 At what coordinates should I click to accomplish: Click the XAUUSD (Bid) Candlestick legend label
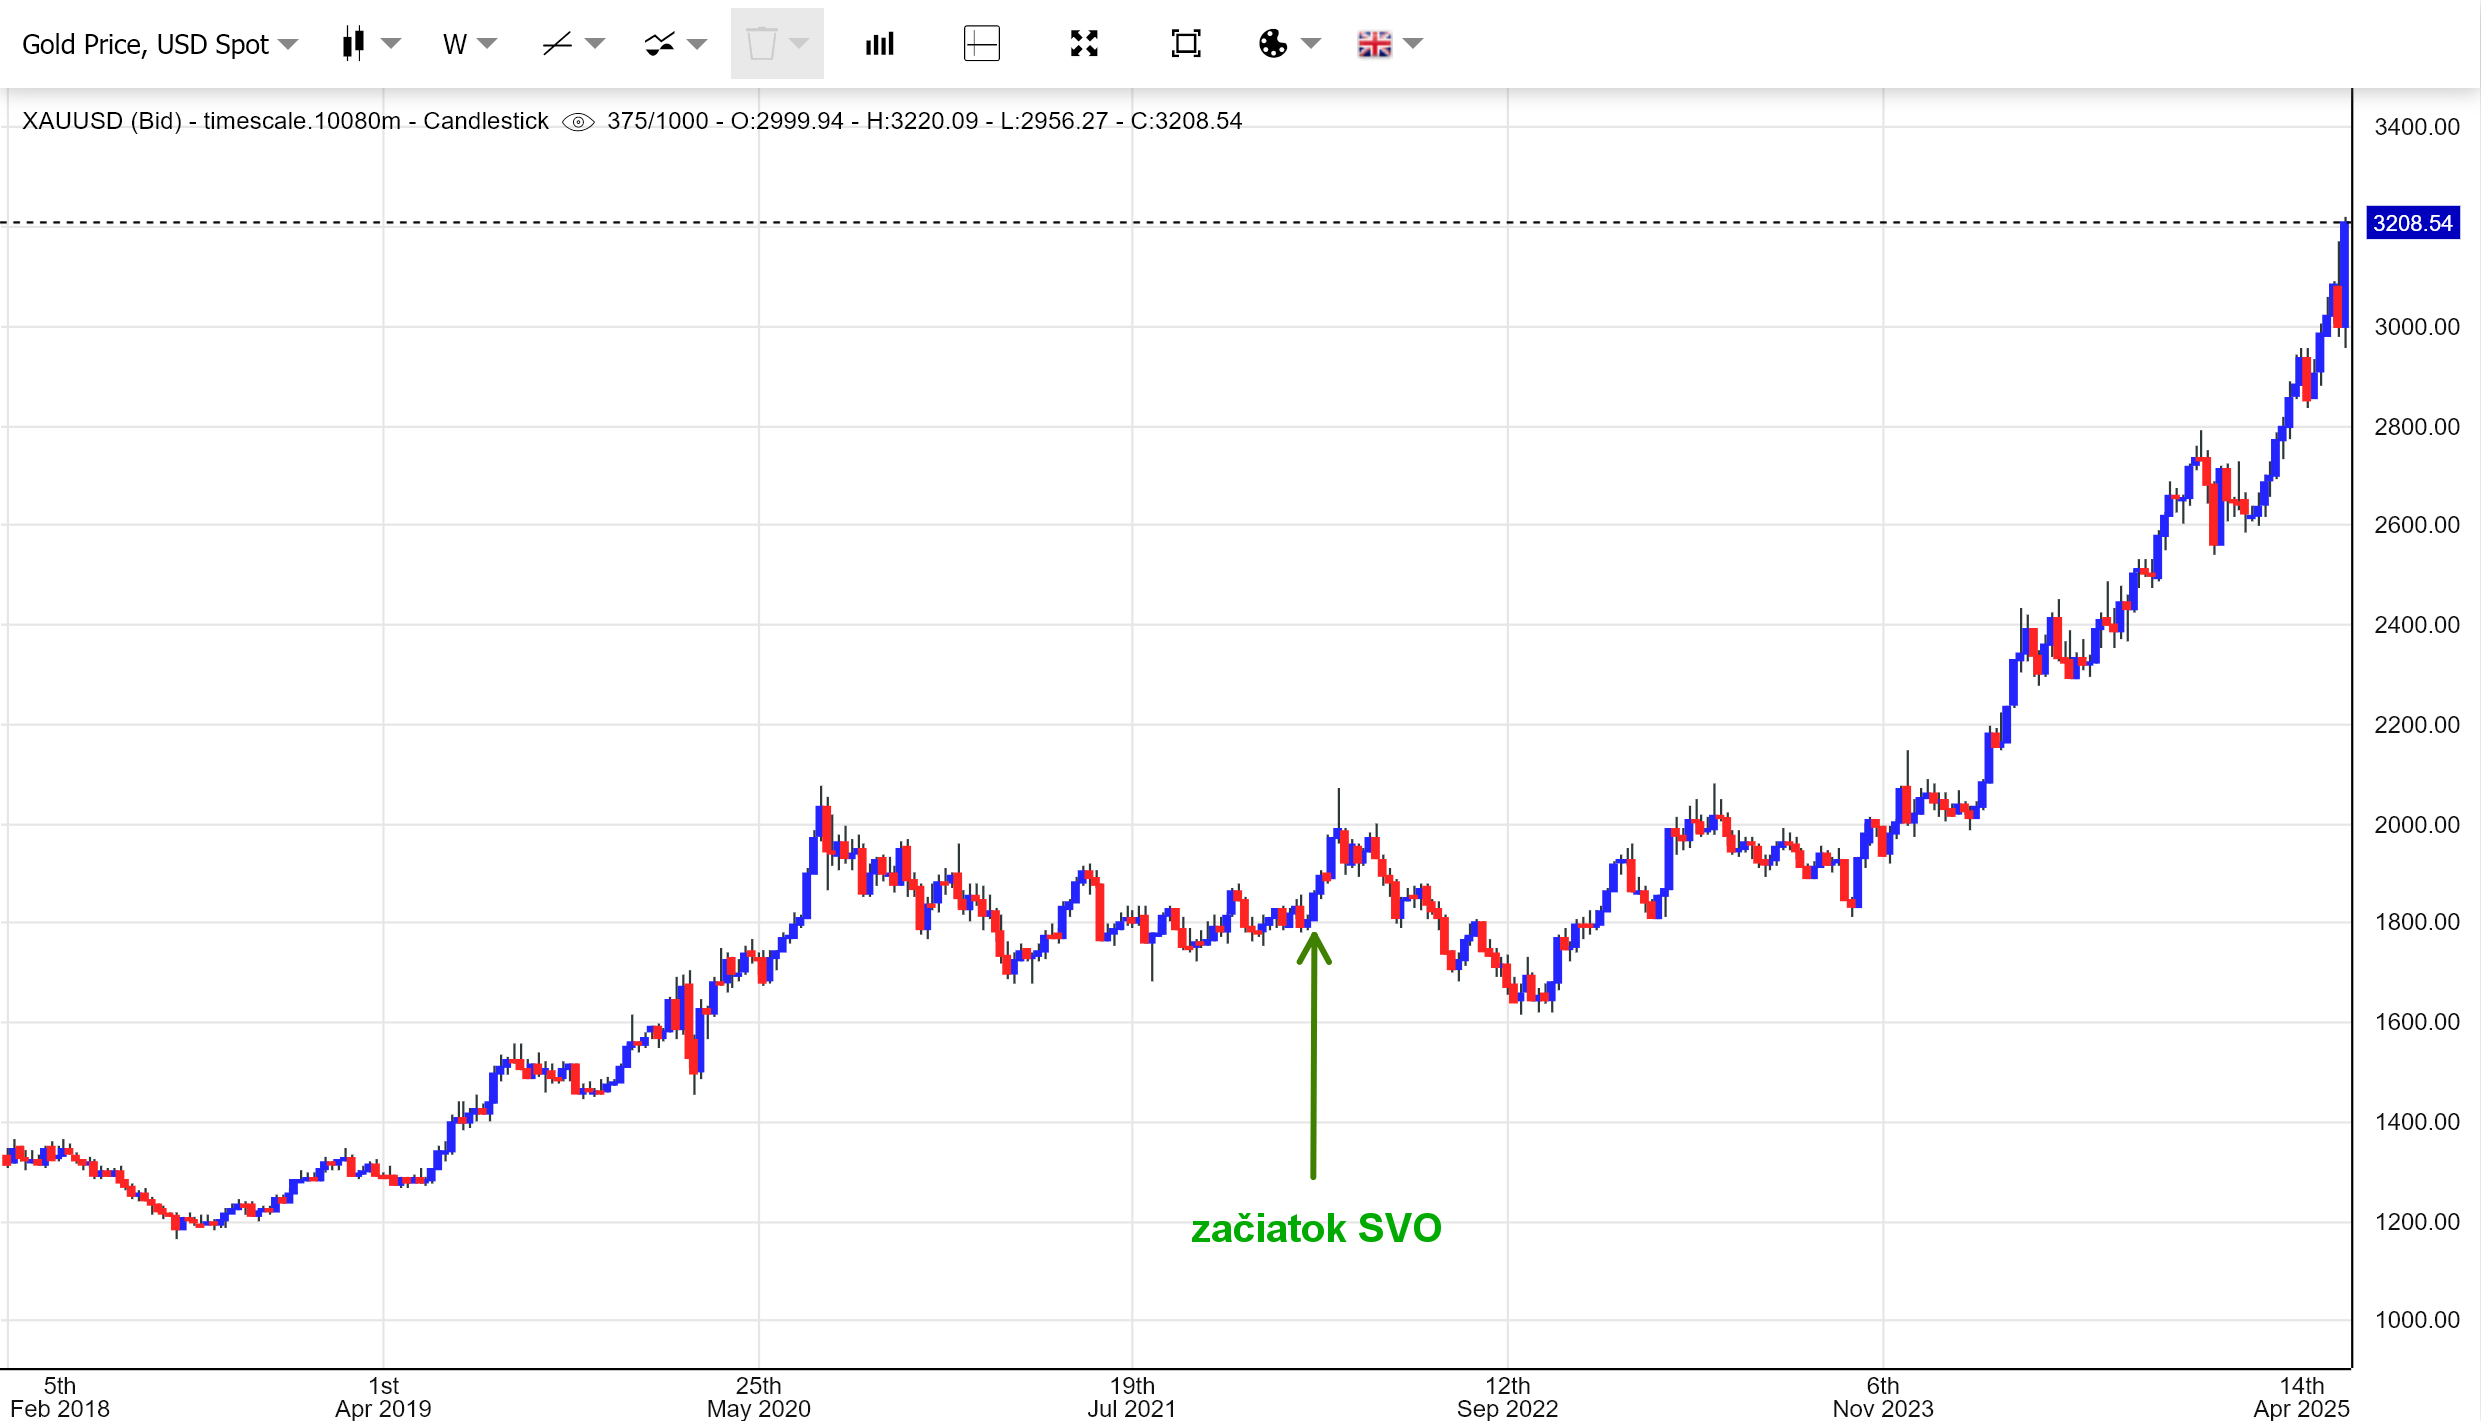(285, 121)
